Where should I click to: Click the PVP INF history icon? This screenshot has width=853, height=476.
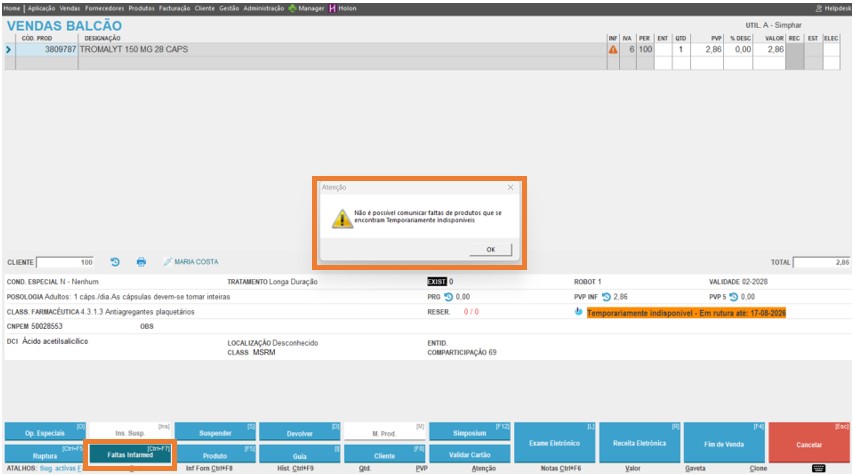[606, 297]
